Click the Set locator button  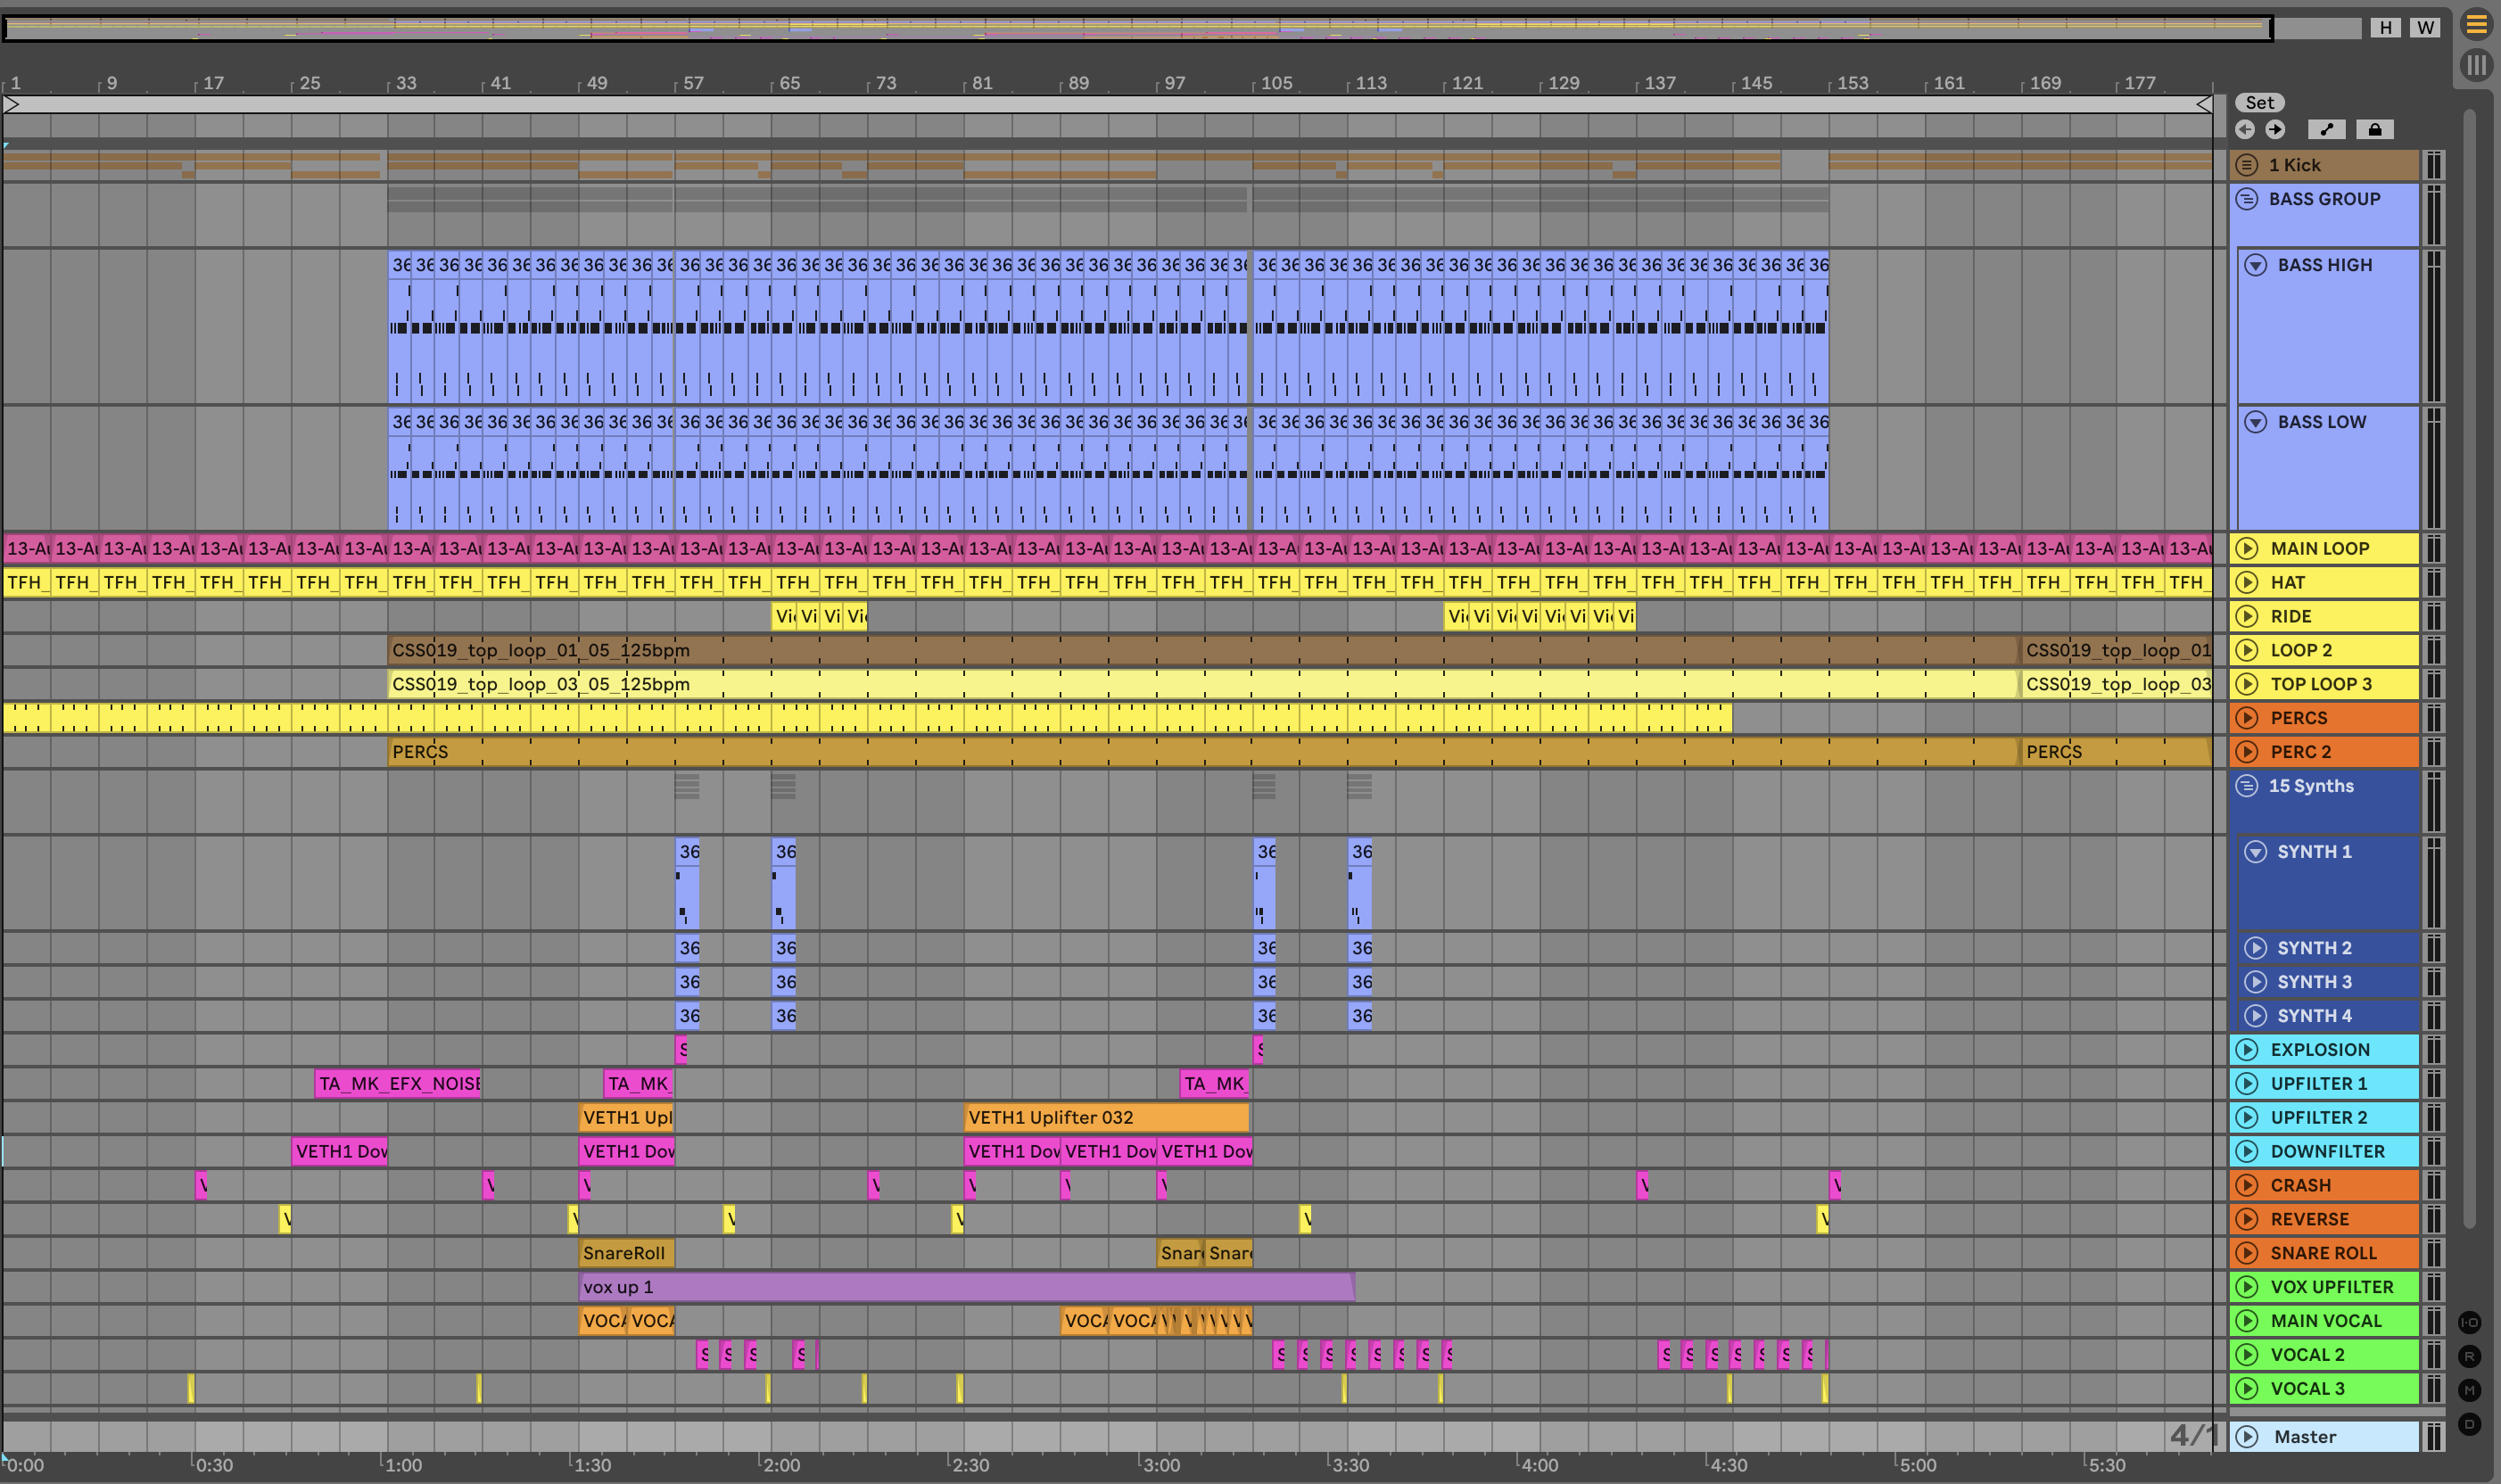coord(2259,102)
